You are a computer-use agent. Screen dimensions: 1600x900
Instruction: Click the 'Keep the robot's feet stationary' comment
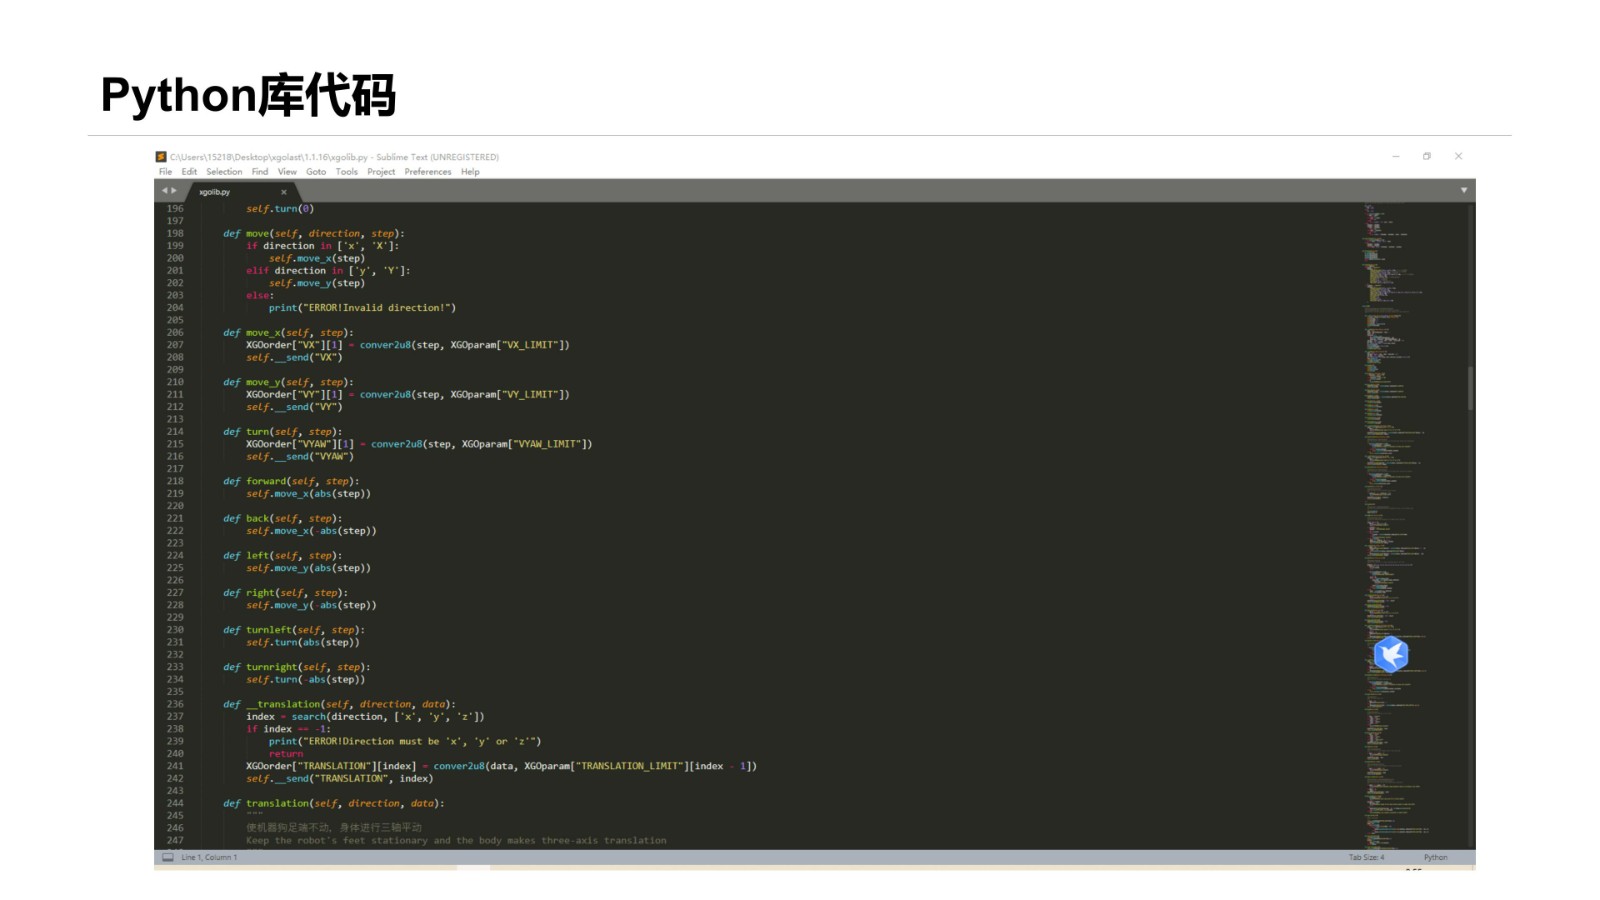point(456,841)
